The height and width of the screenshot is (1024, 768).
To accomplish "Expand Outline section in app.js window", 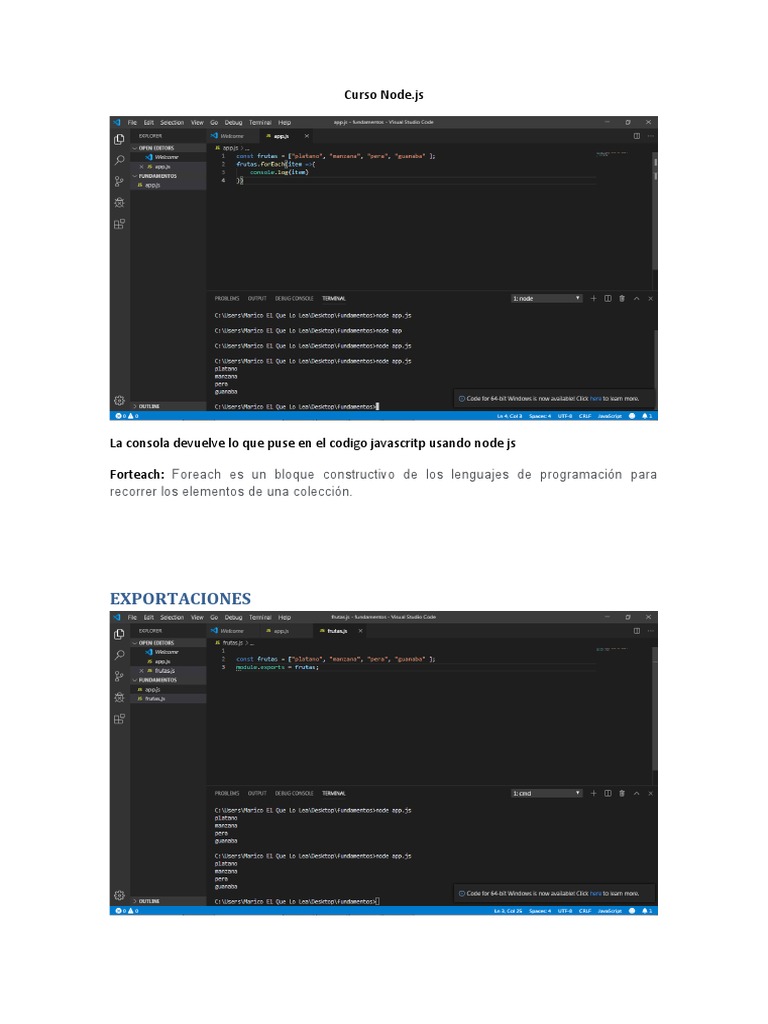I will (x=168, y=406).
